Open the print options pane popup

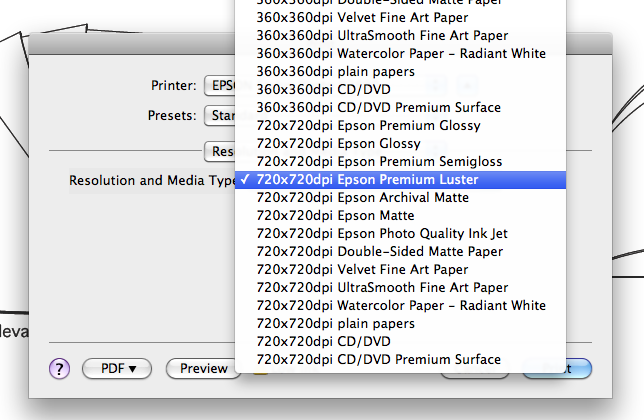pos(220,151)
